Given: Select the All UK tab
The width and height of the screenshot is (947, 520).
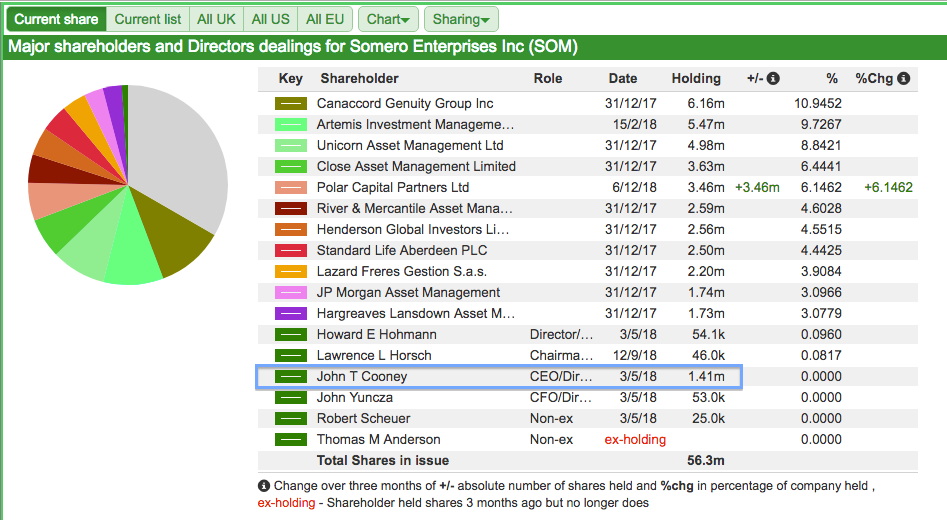Looking at the screenshot, I should pyautogui.click(x=216, y=19).
